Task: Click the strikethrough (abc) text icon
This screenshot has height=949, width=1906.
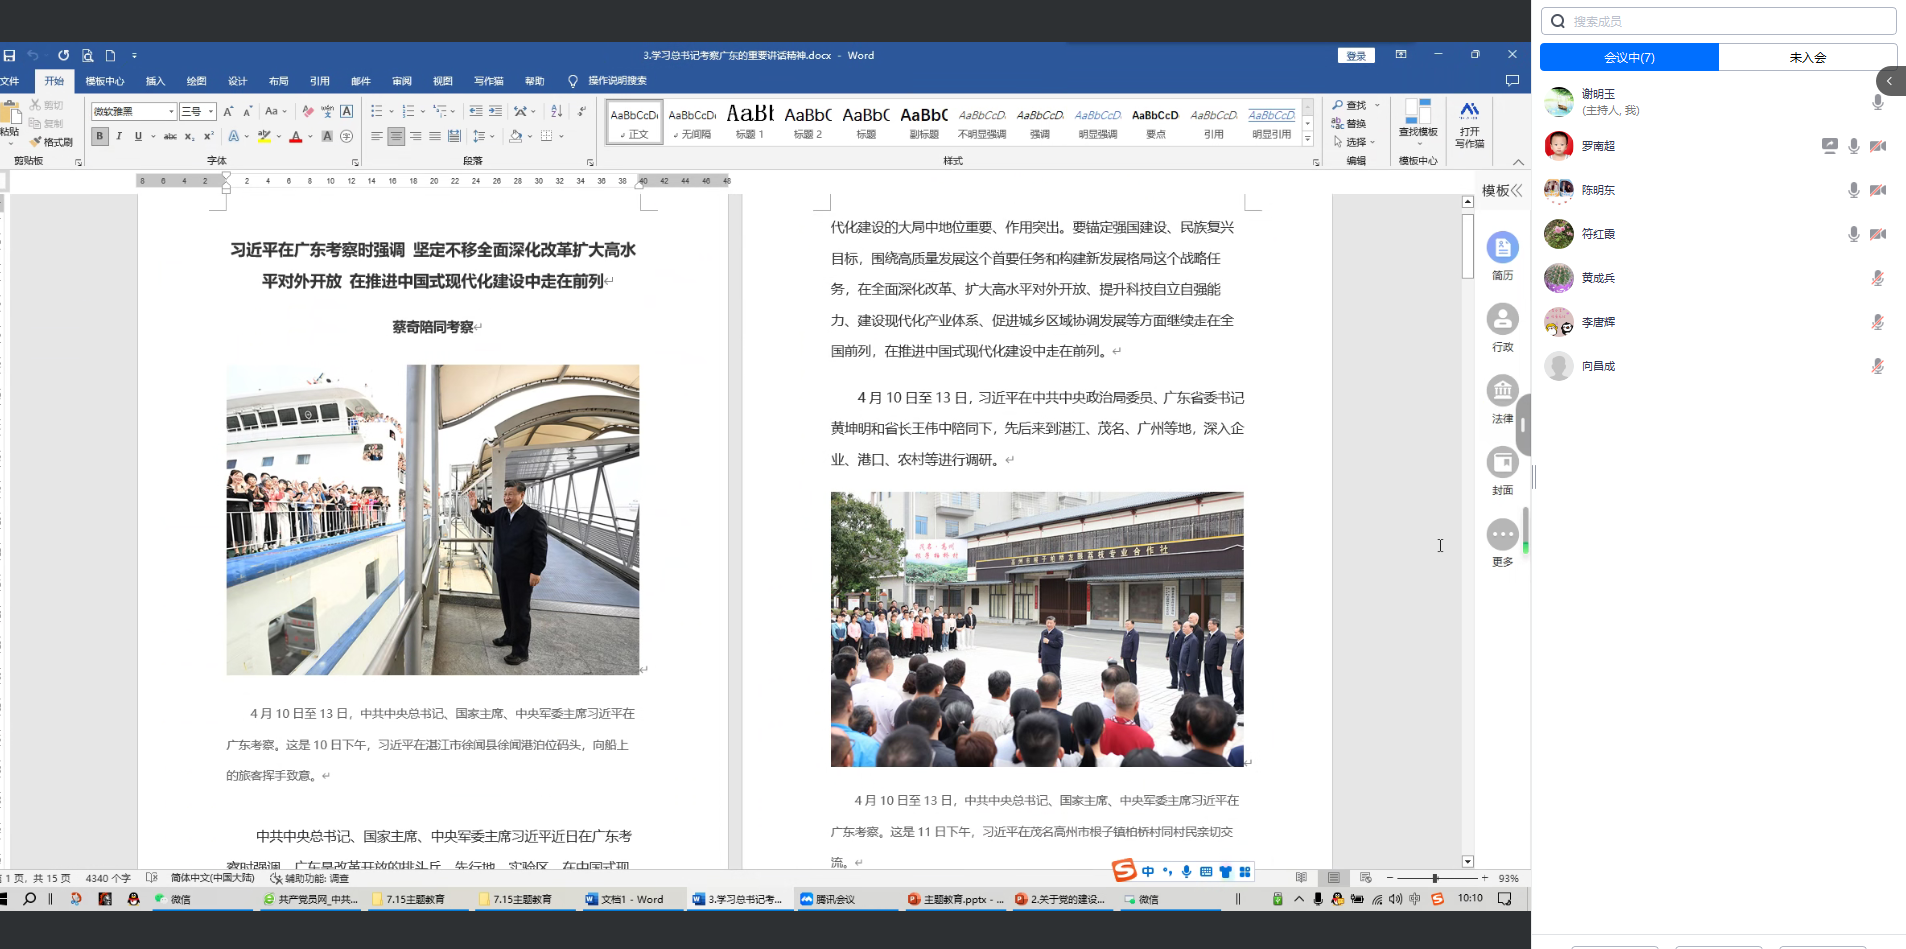Action: [x=170, y=136]
